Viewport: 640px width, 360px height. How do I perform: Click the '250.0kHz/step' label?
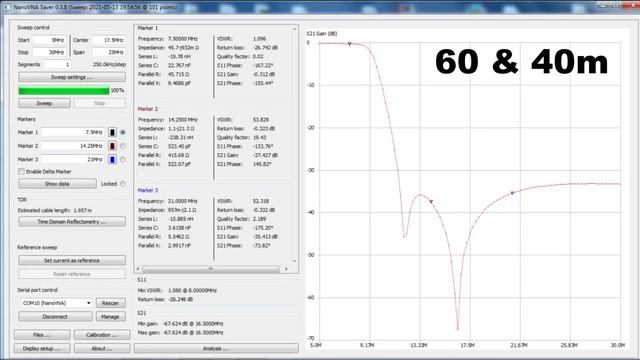click(x=109, y=64)
